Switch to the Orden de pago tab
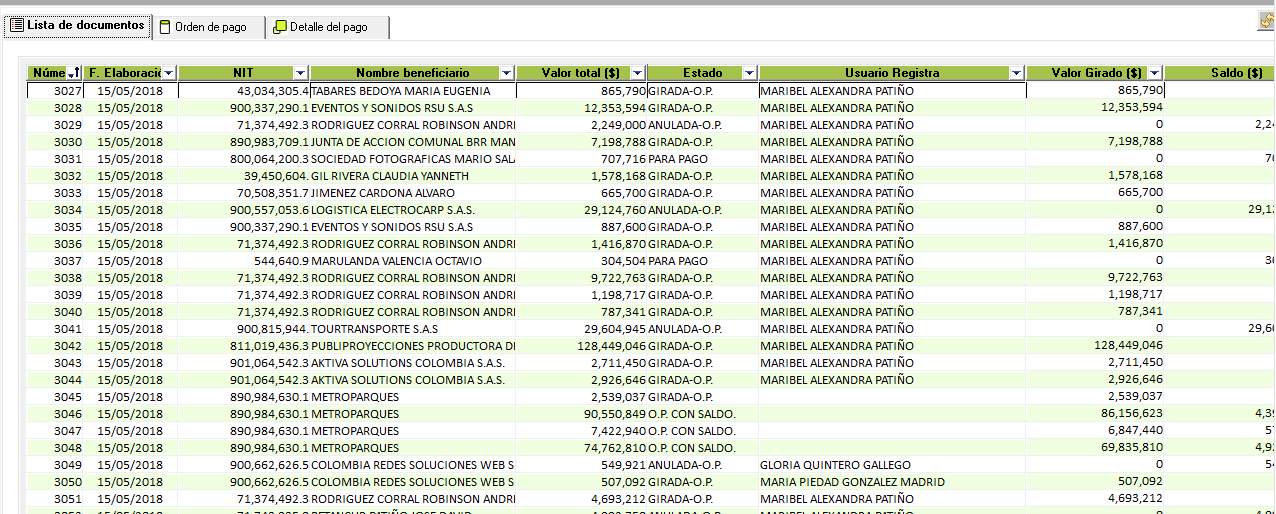This screenshot has width=1276, height=514. pyautogui.click(x=209, y=27)
